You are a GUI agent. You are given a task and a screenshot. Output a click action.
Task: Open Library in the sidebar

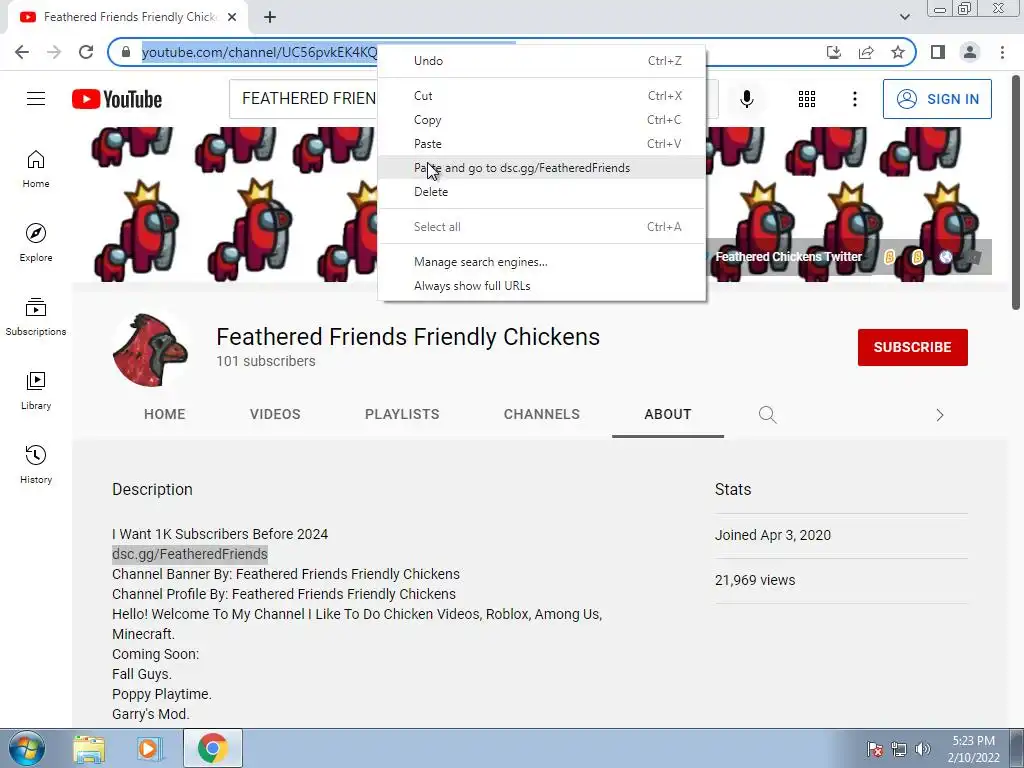(36, 391)
